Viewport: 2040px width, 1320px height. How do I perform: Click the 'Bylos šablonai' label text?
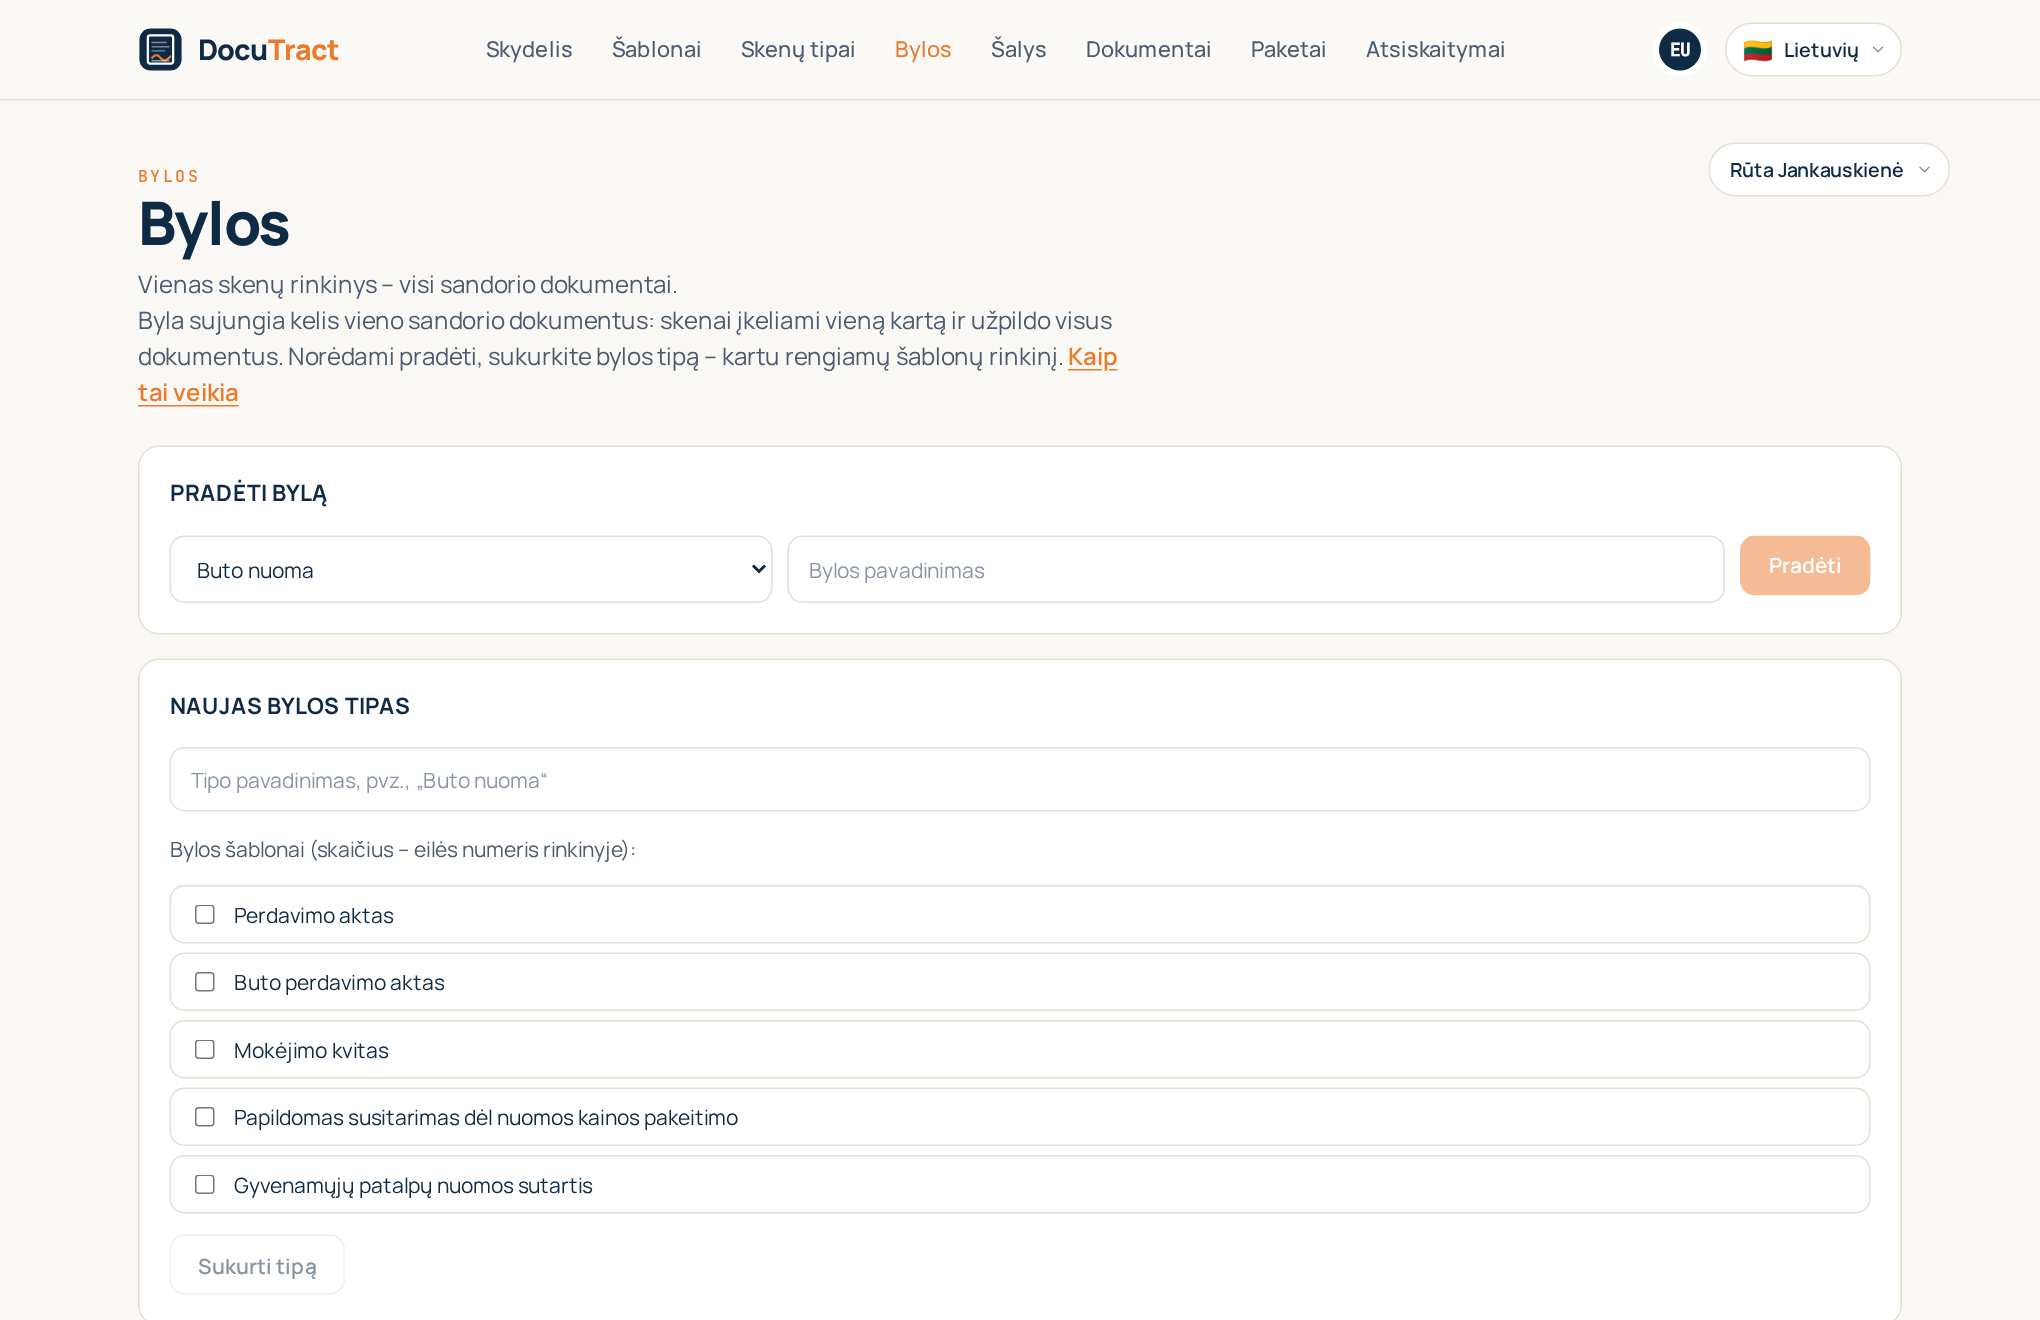pos(402,850)
